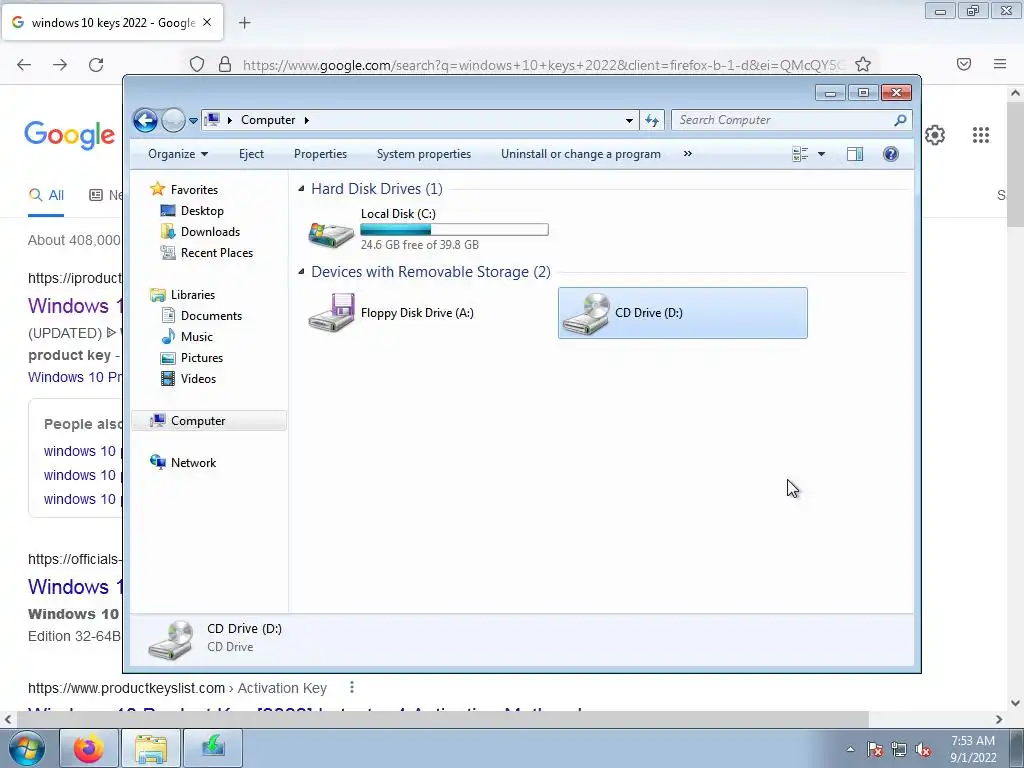Bookmark this page with star icon

pos(863,64)
